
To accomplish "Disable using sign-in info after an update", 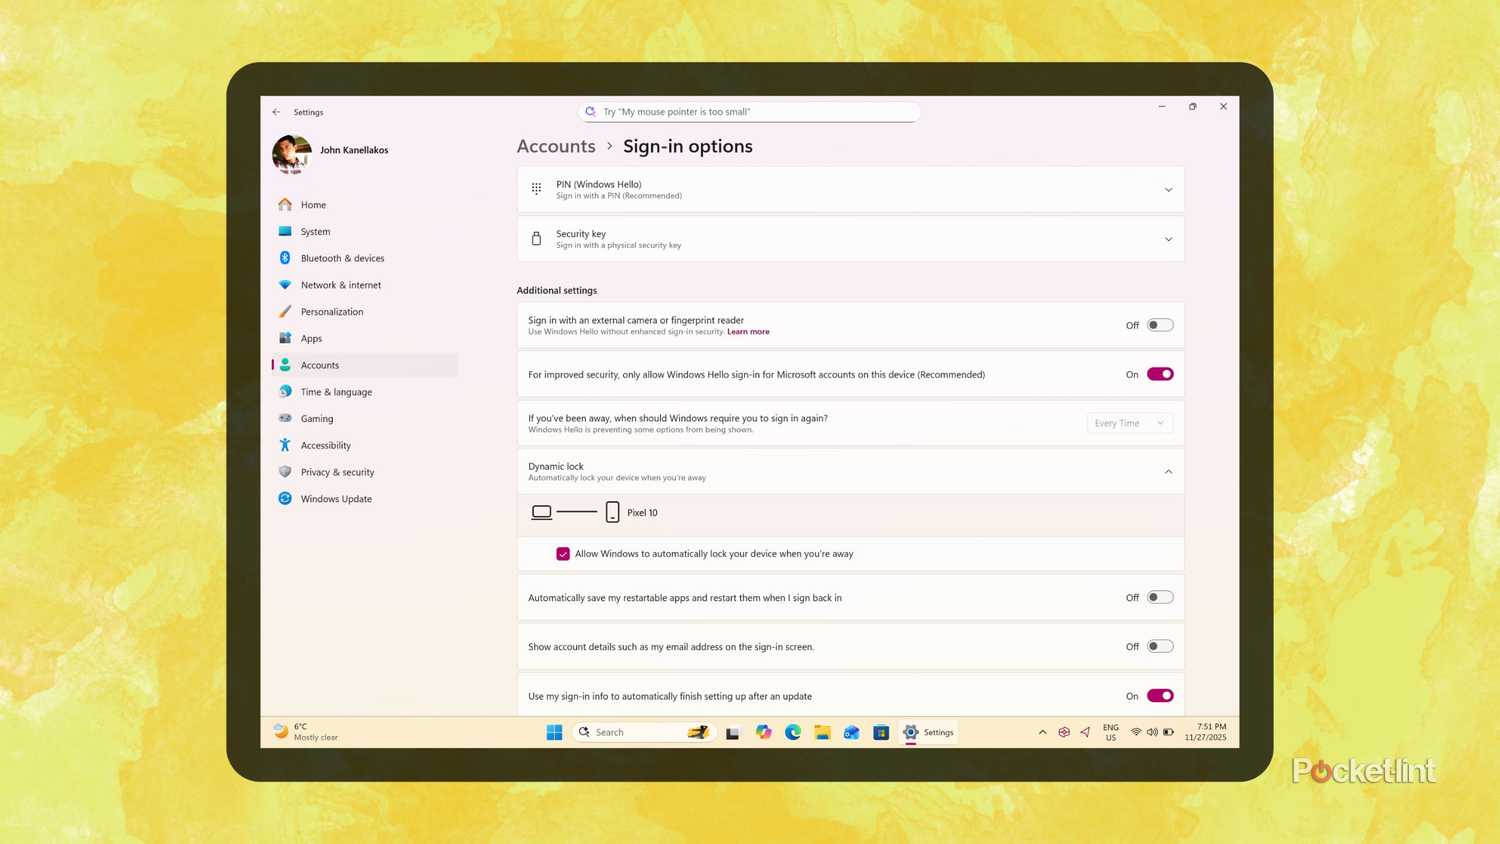I will 1159,695.
